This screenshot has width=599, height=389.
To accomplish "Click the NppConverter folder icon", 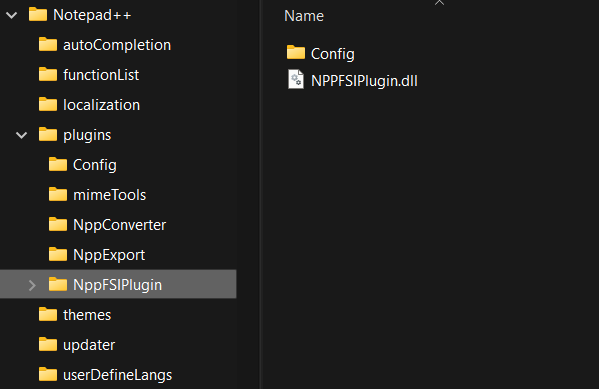I will (58, 224).
